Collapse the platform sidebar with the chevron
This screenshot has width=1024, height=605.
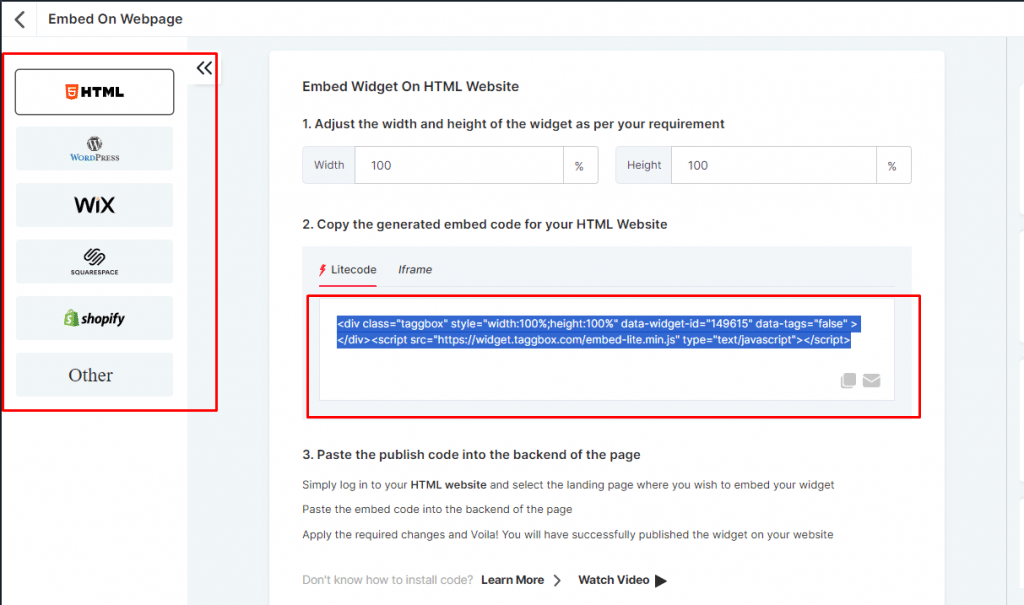coord(204,67)
